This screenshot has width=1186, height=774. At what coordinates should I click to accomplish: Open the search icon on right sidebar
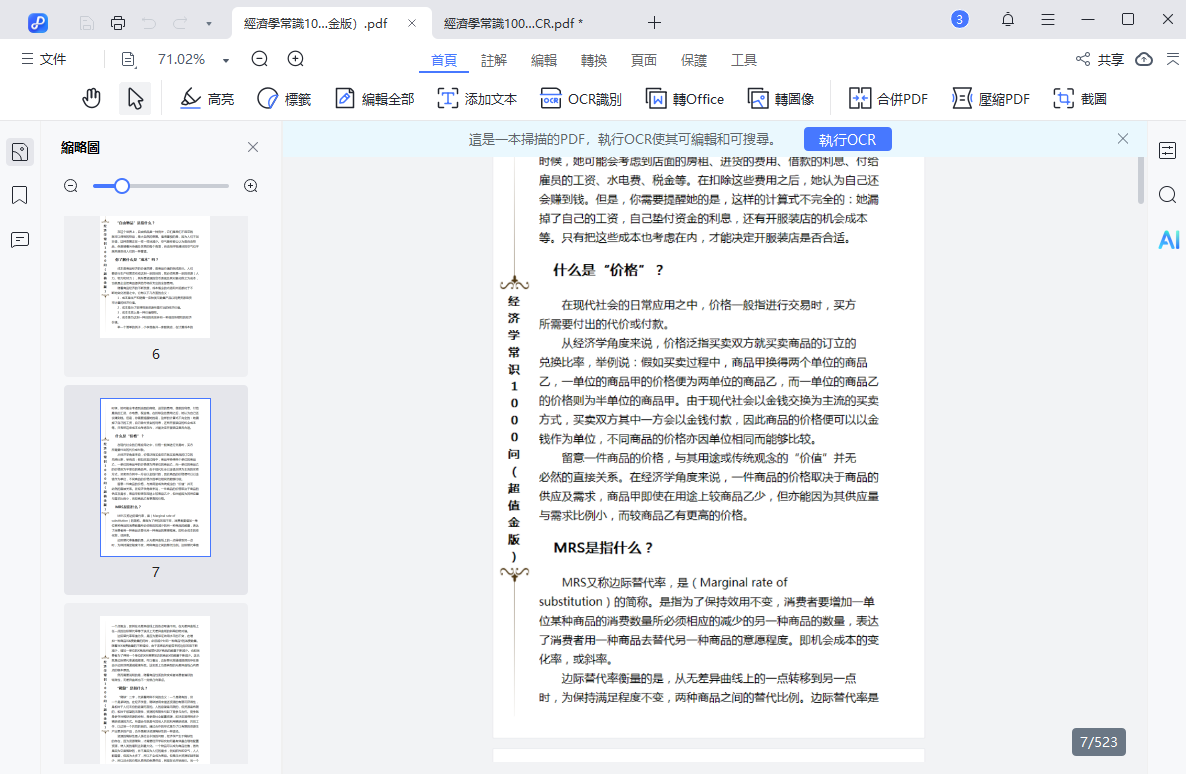click(1167, 195)
